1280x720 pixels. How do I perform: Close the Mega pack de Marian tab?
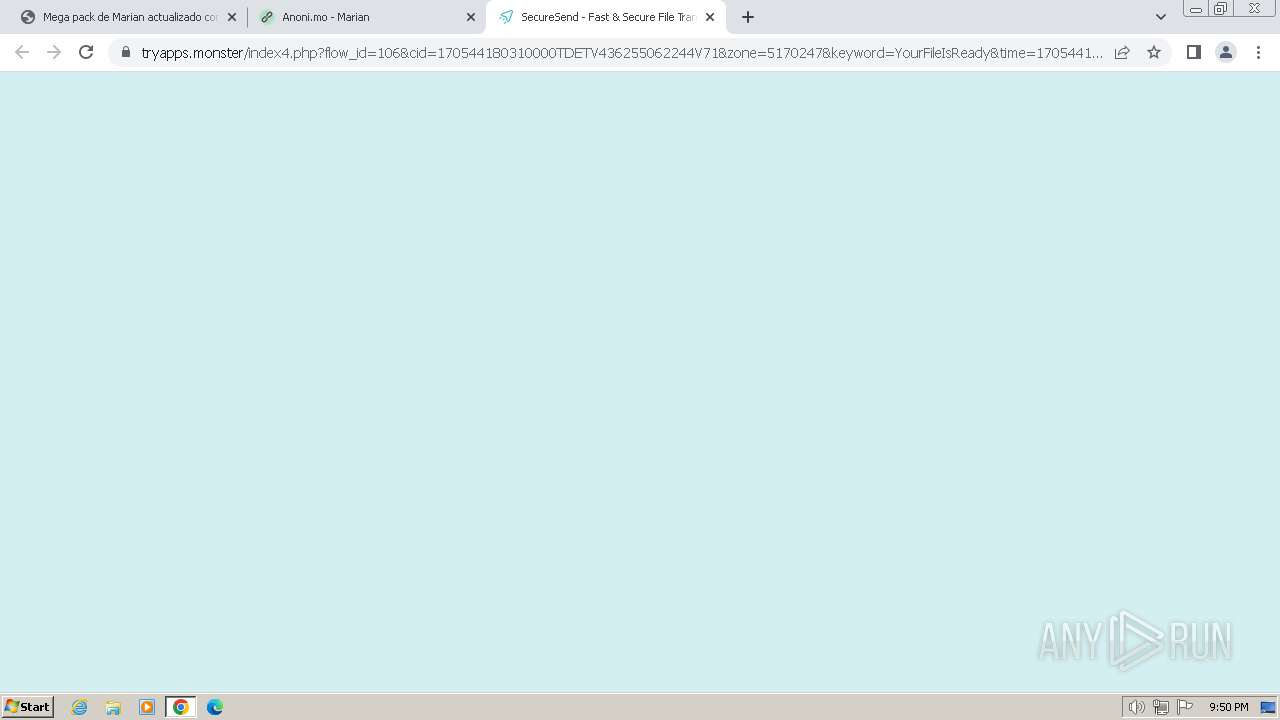pyautogui.click(x=232, y=17)
